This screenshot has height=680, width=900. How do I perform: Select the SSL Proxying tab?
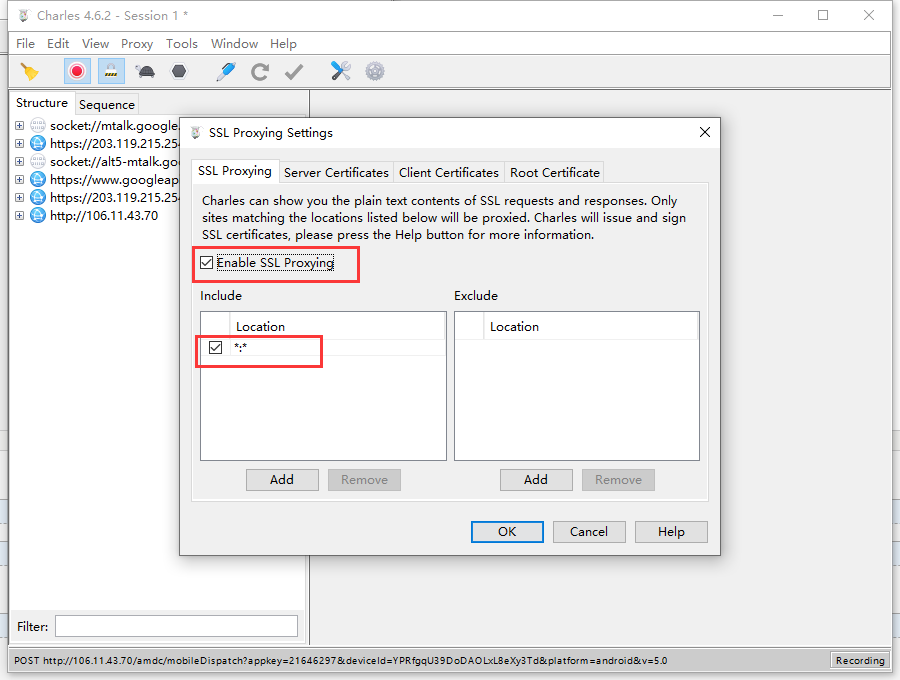(x=235, y=171)
